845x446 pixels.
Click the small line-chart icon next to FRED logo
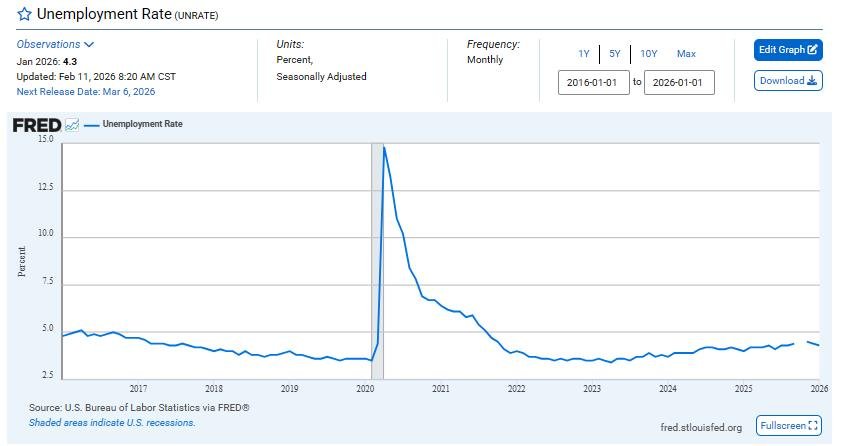pyautogui.click(x=72, y=125)
